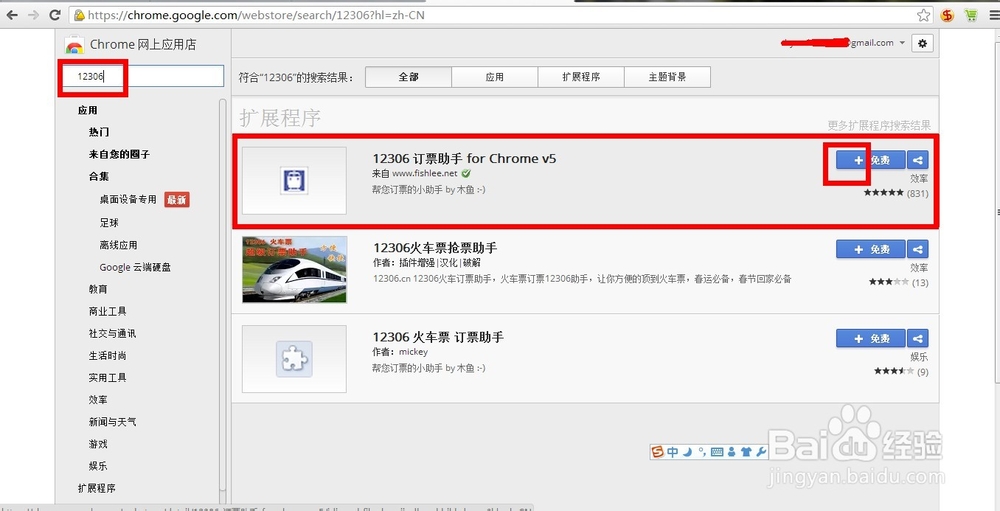
Task: Select 教育 category in sidebar
Action: point(98,289)
